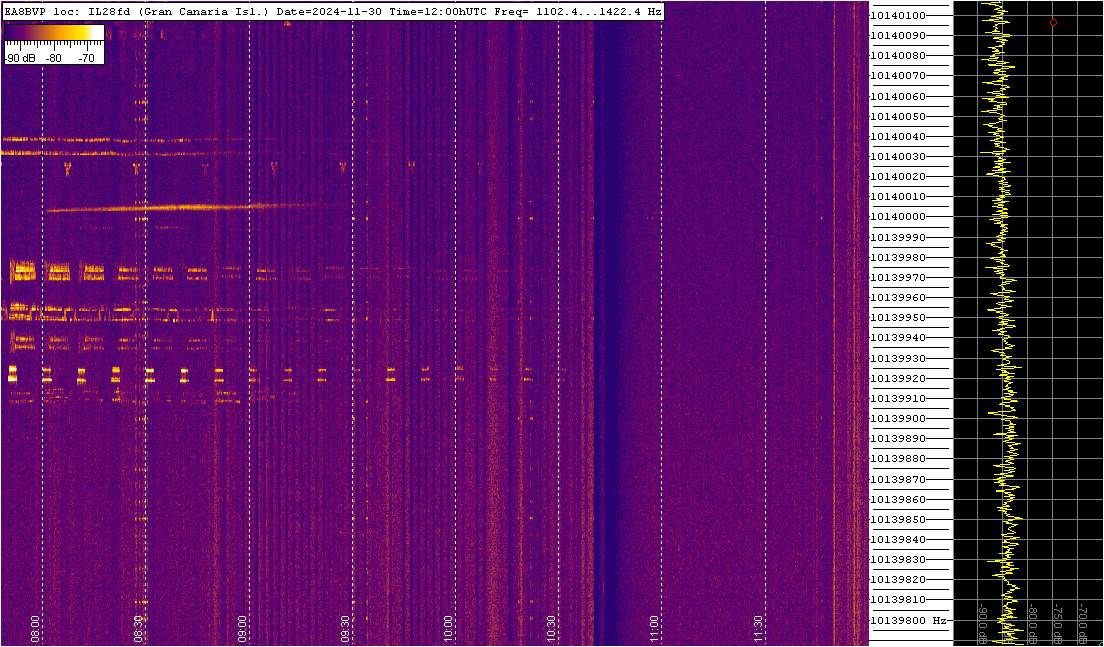Click the 10139920 frequency label
This screenshot has height=647, width=1104.
pyautogui.click(x=898, y=378)
